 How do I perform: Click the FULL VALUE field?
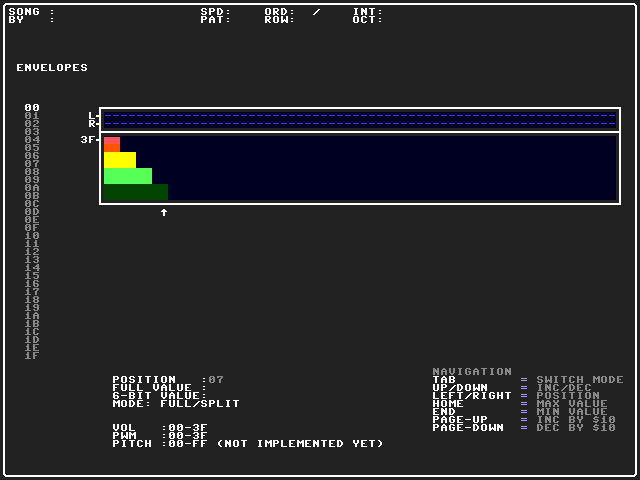[x=160, y=388]
